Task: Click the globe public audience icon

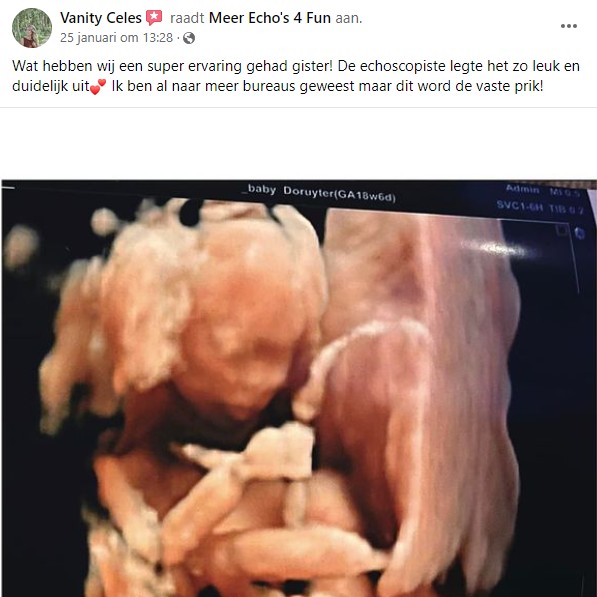Action: [x=189, y=38]
